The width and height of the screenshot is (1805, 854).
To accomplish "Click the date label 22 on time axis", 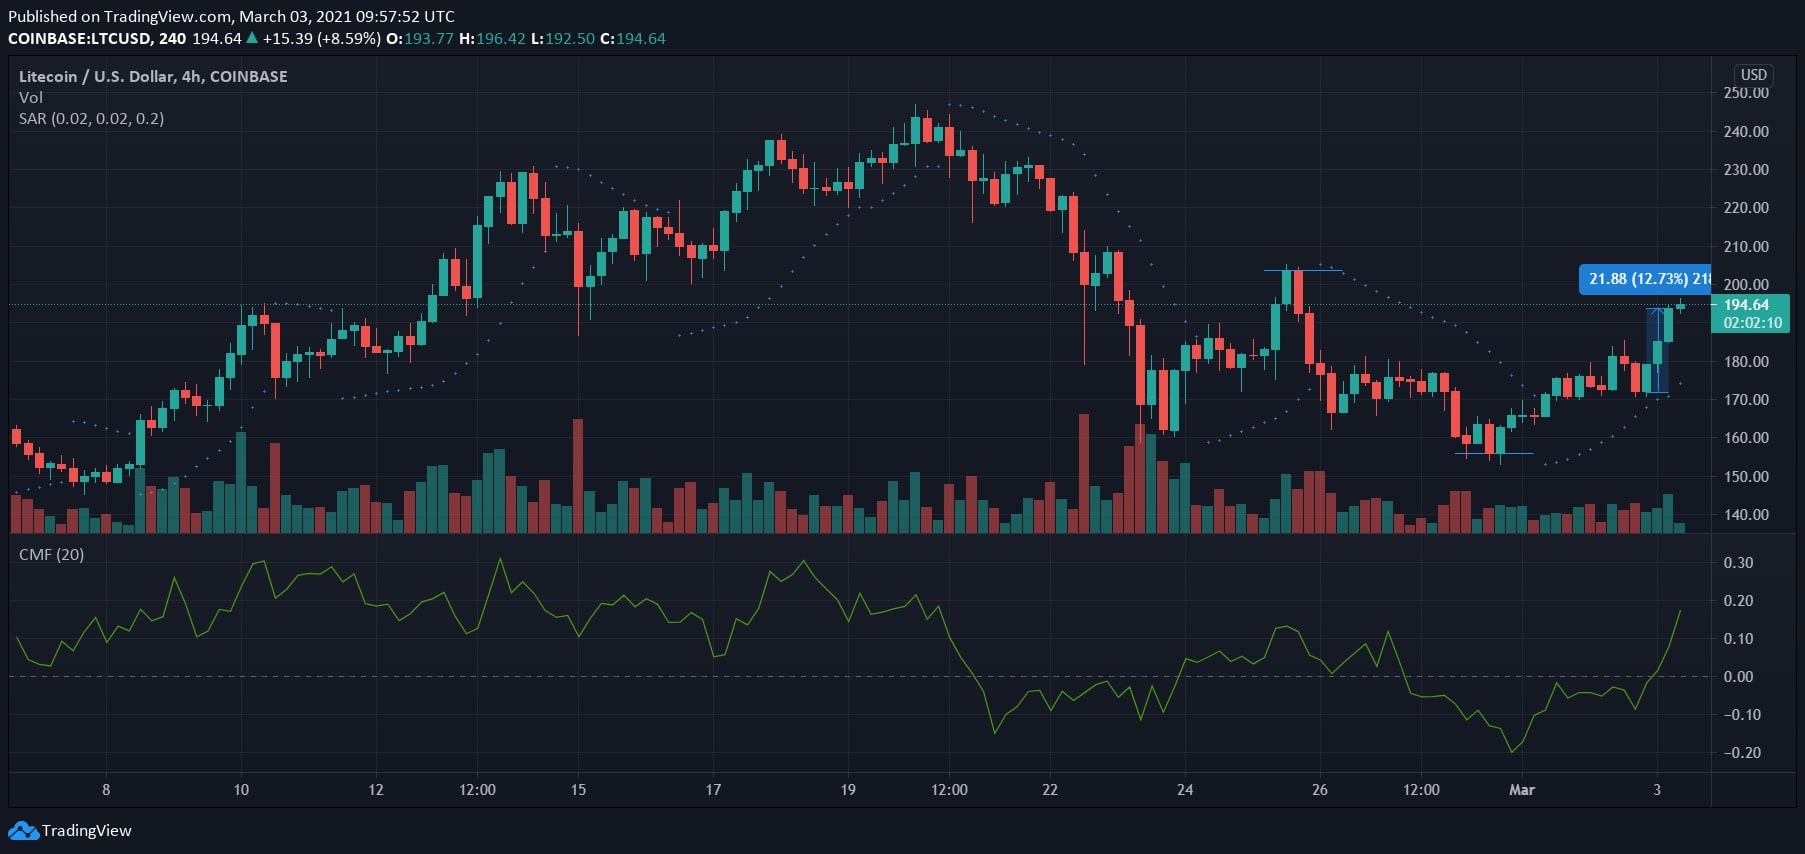I will [1050, 789].
